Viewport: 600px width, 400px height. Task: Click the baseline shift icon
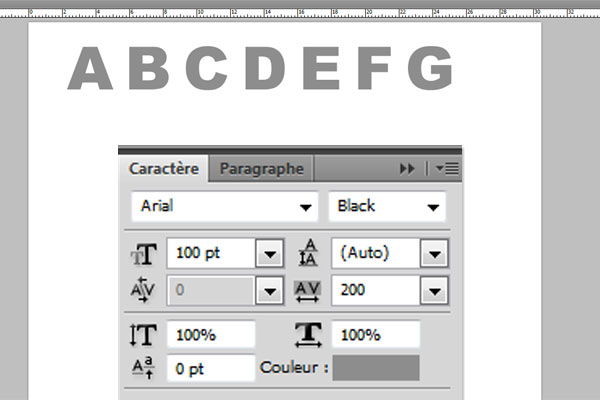click(143, 368)
